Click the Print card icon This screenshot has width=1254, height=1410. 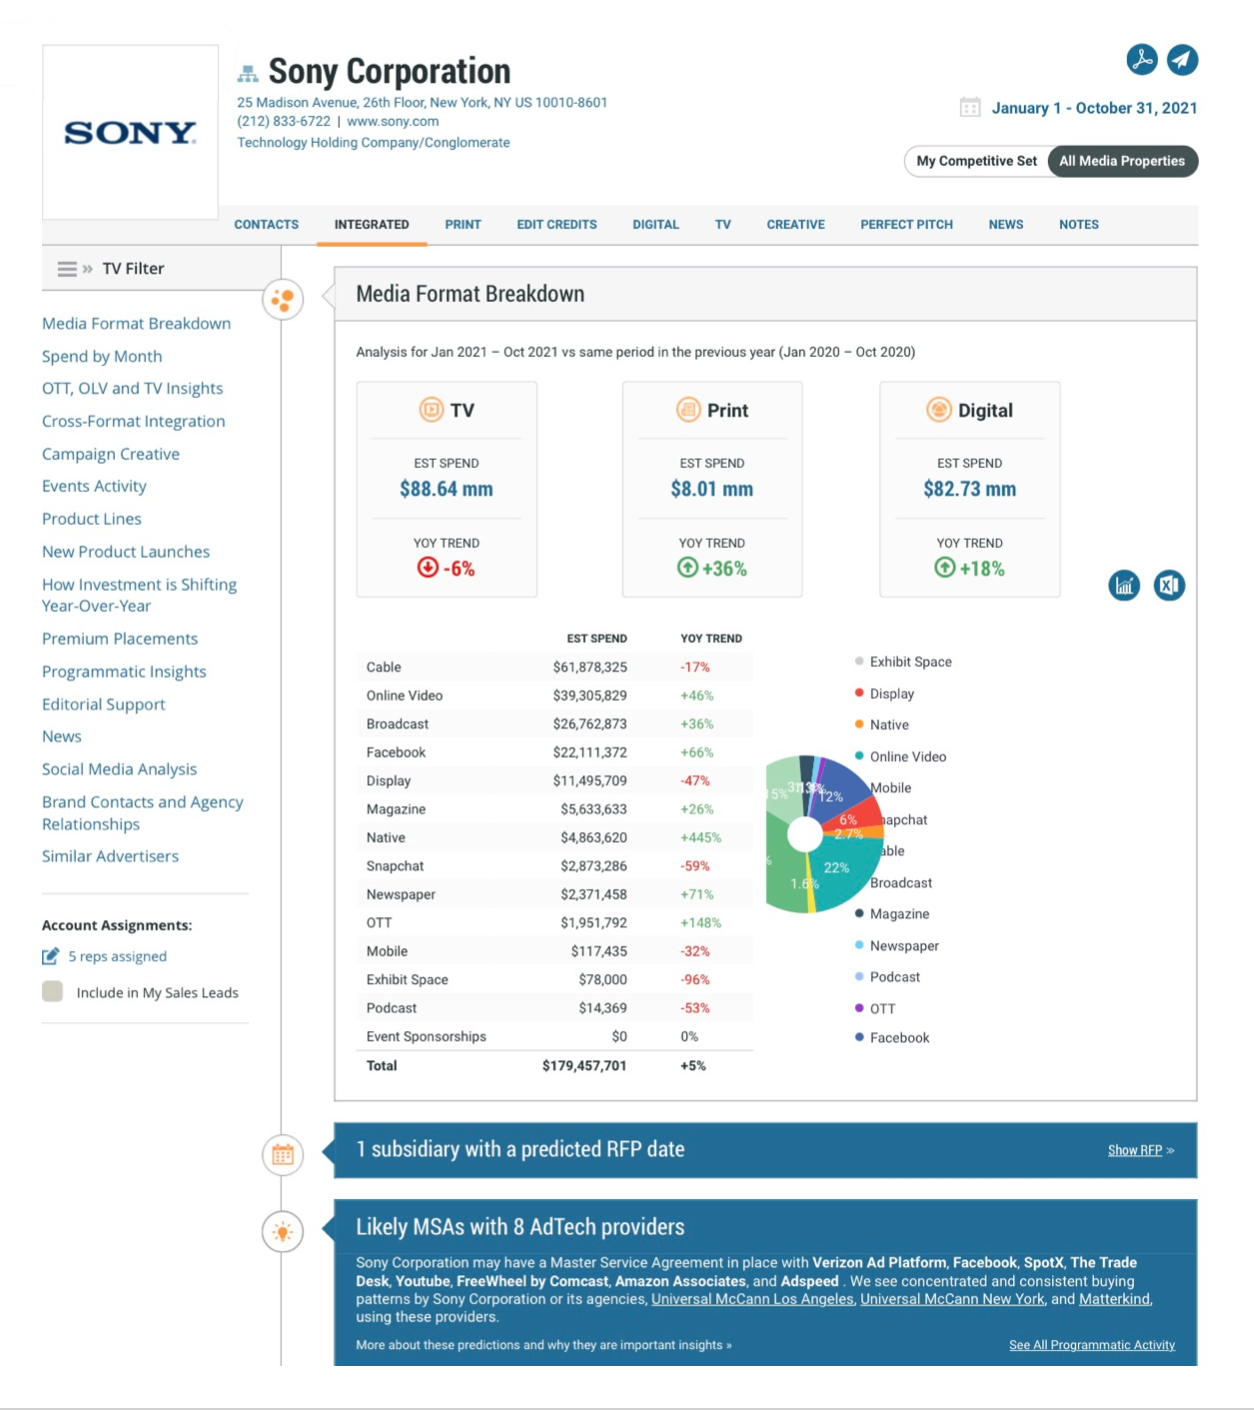click(688, 410)
